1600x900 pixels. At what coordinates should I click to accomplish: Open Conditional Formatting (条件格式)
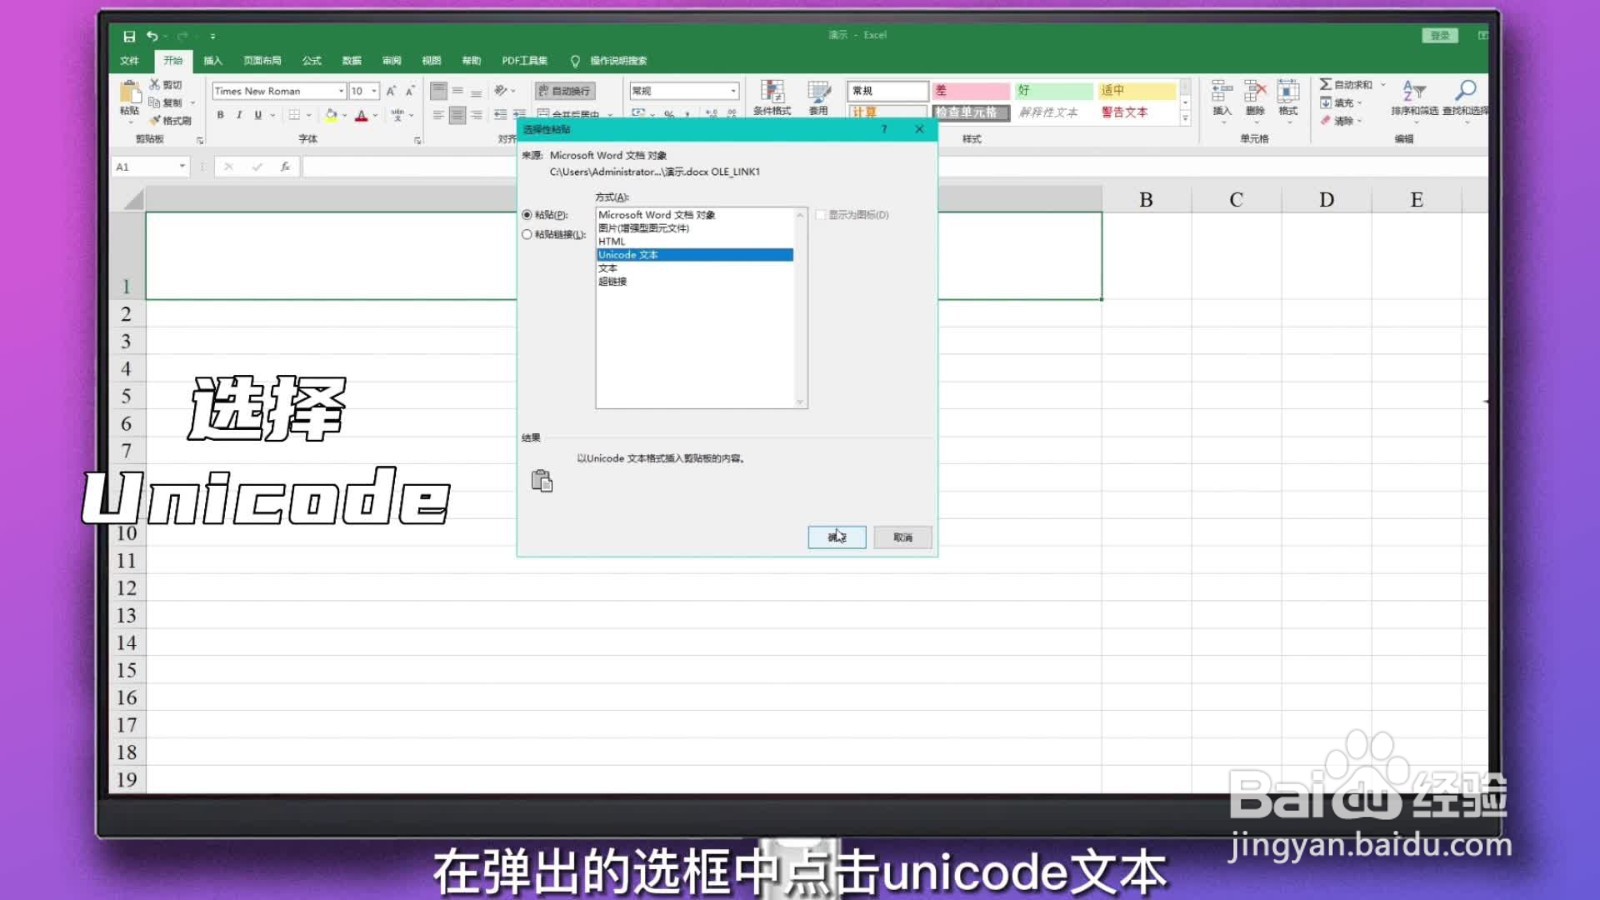coord(772,98)
